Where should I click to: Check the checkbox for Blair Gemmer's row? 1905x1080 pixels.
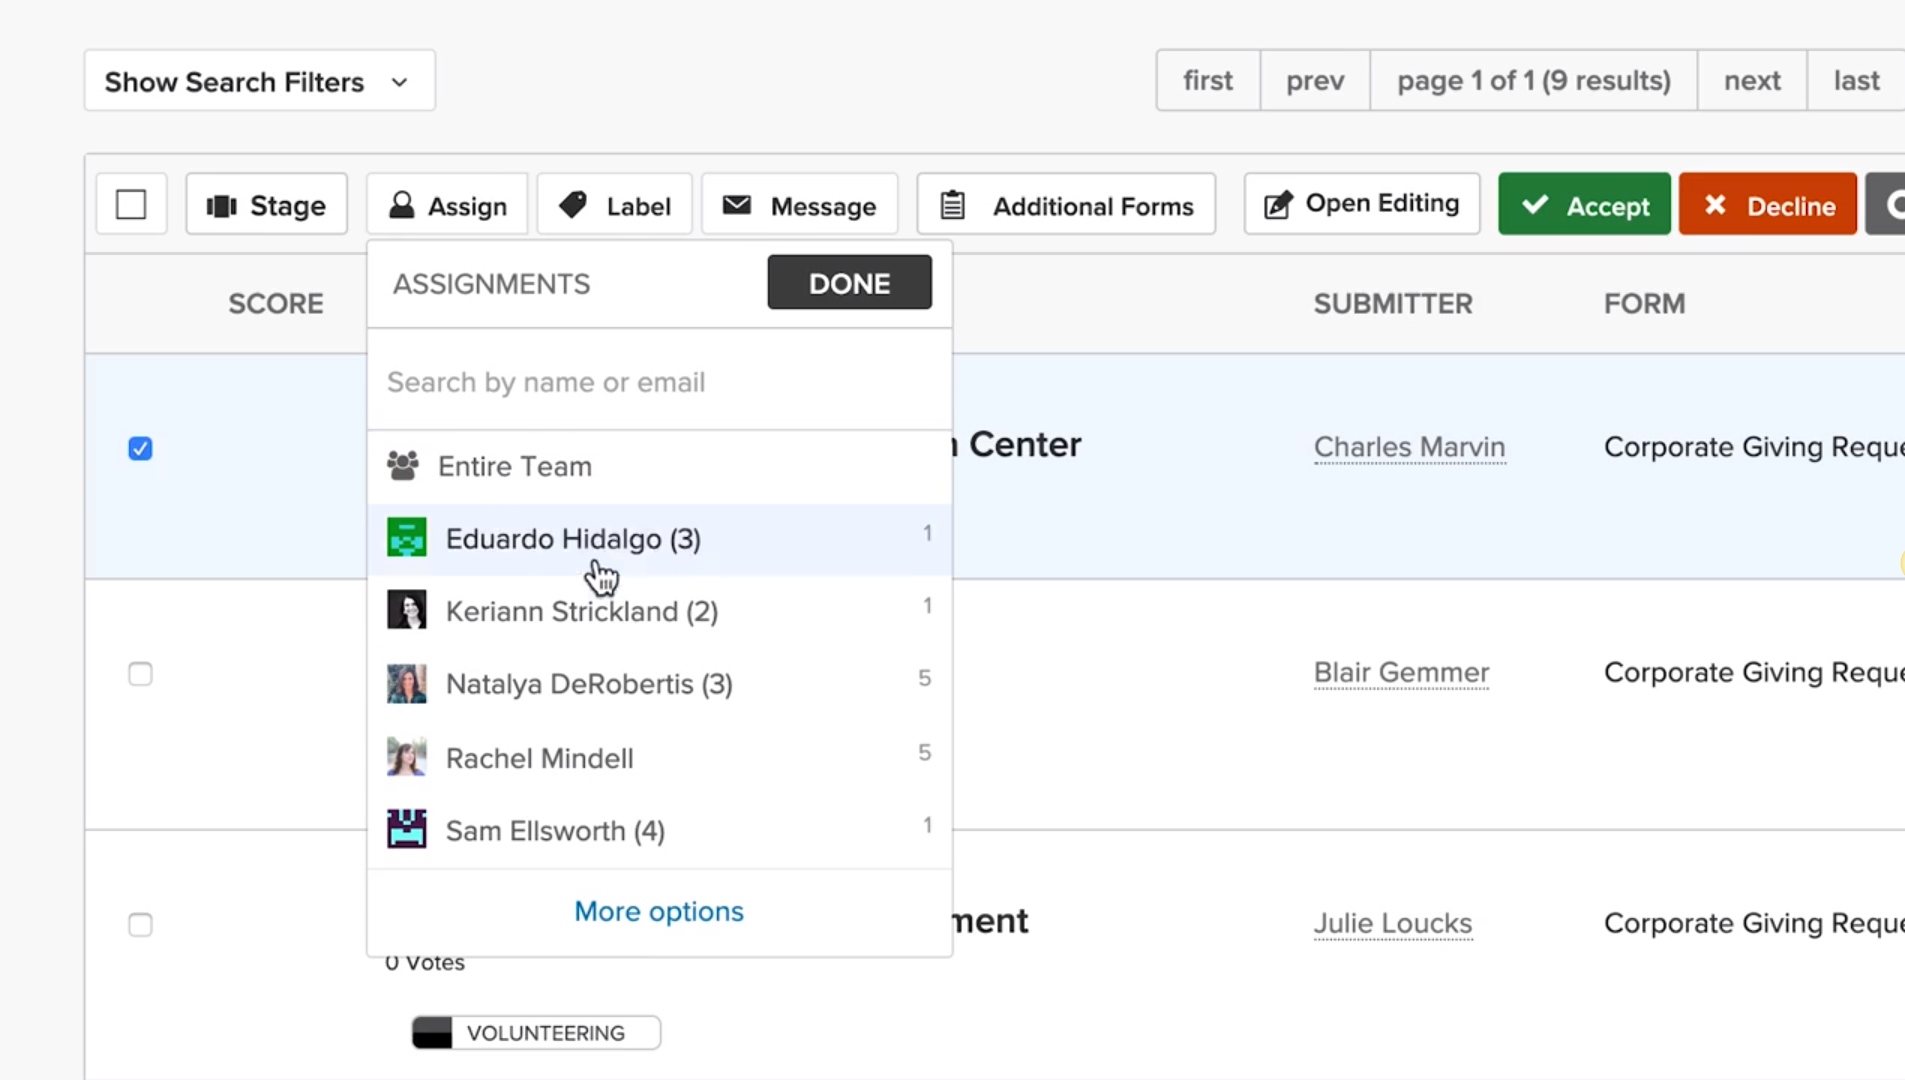pyautogui.click(x=140, y=674)
